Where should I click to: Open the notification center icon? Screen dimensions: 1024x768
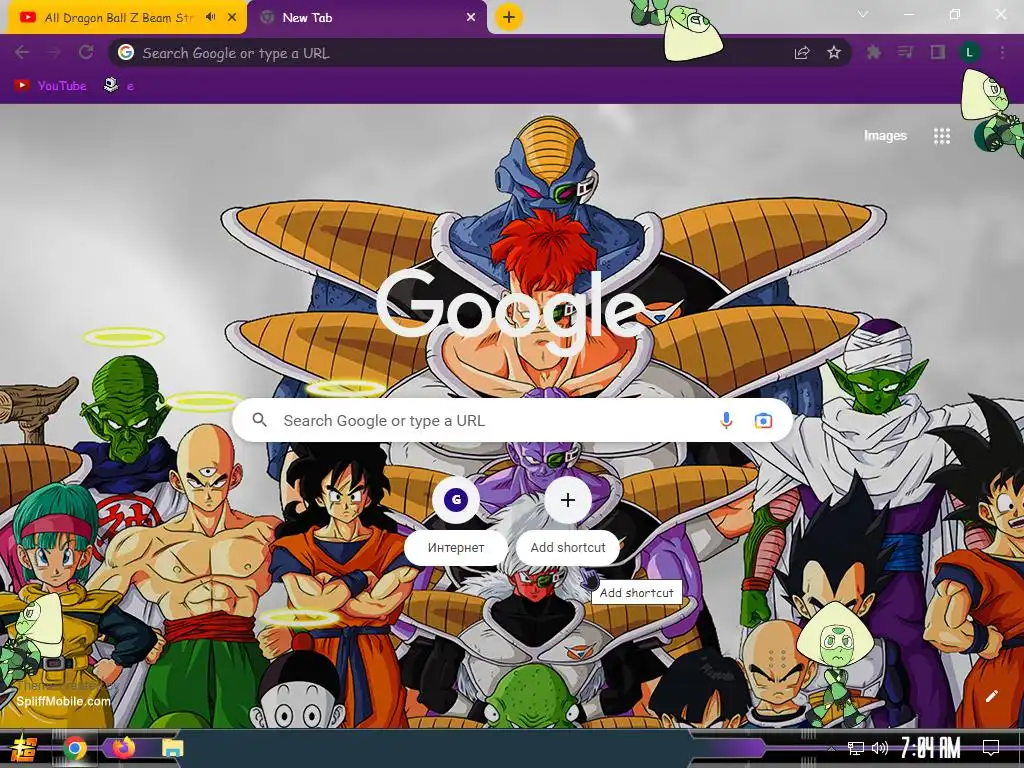991,748
